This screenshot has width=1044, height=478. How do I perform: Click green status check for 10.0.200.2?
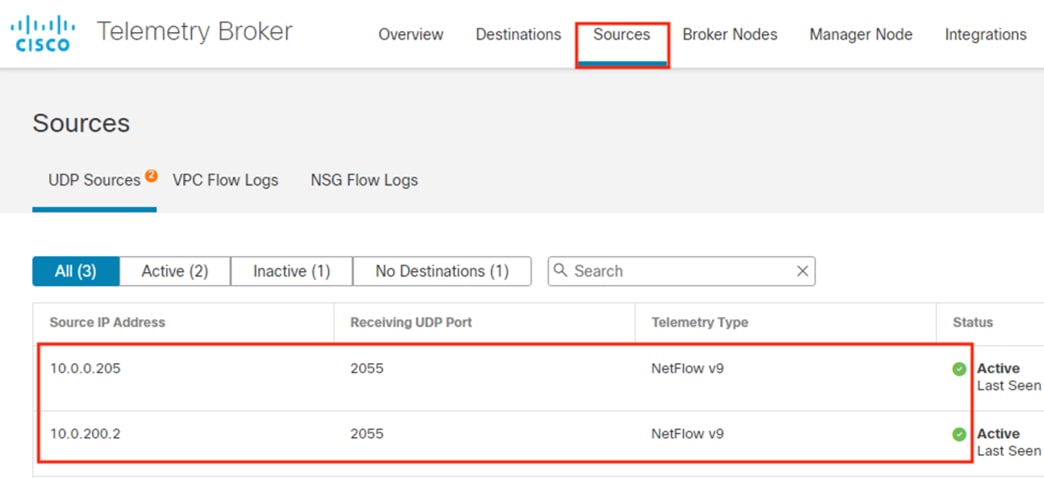pos(959,434)
